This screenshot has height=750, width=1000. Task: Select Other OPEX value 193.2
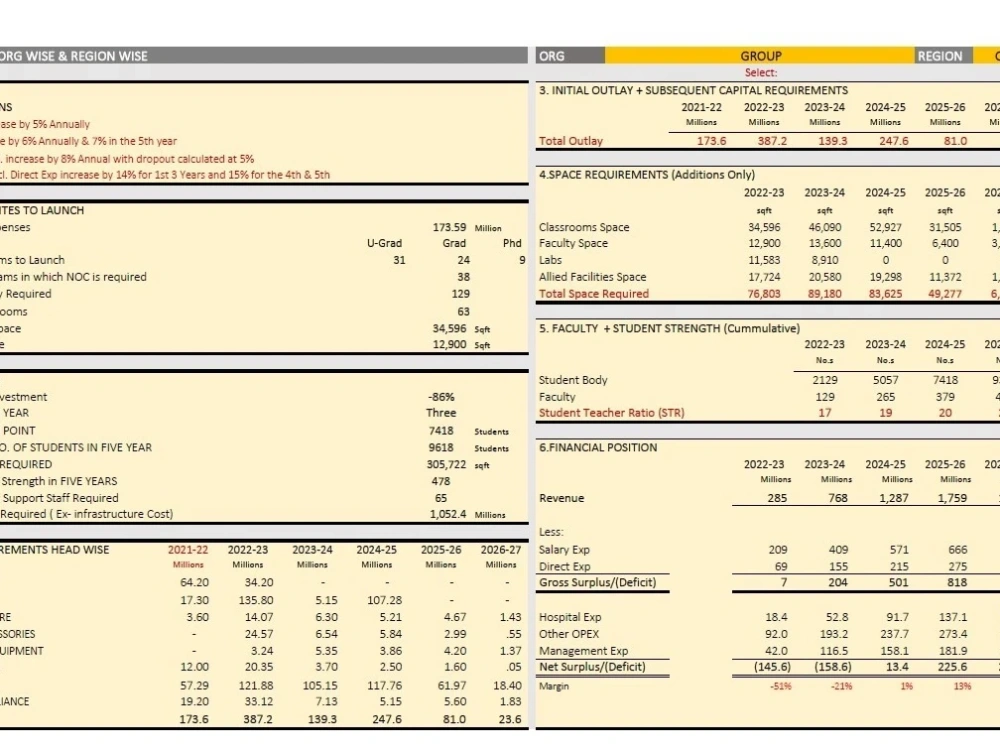tap(834, 634)
